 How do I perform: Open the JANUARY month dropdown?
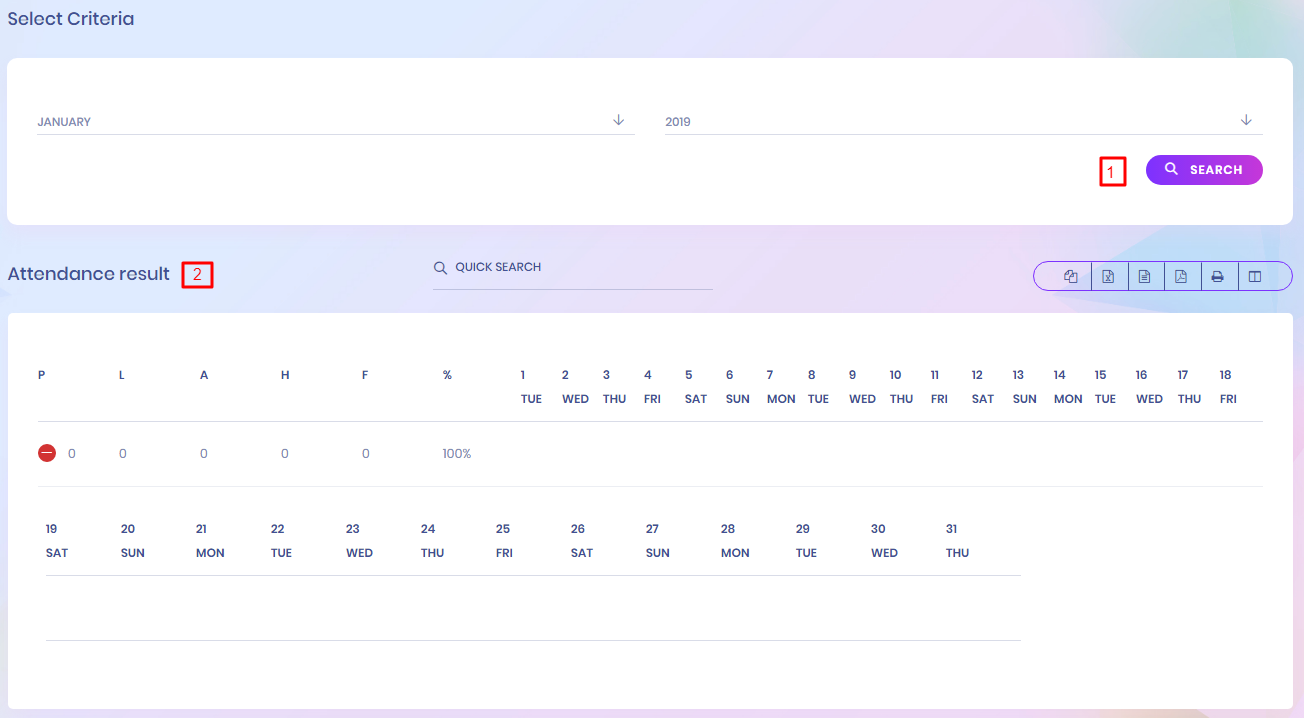[320, 122]
